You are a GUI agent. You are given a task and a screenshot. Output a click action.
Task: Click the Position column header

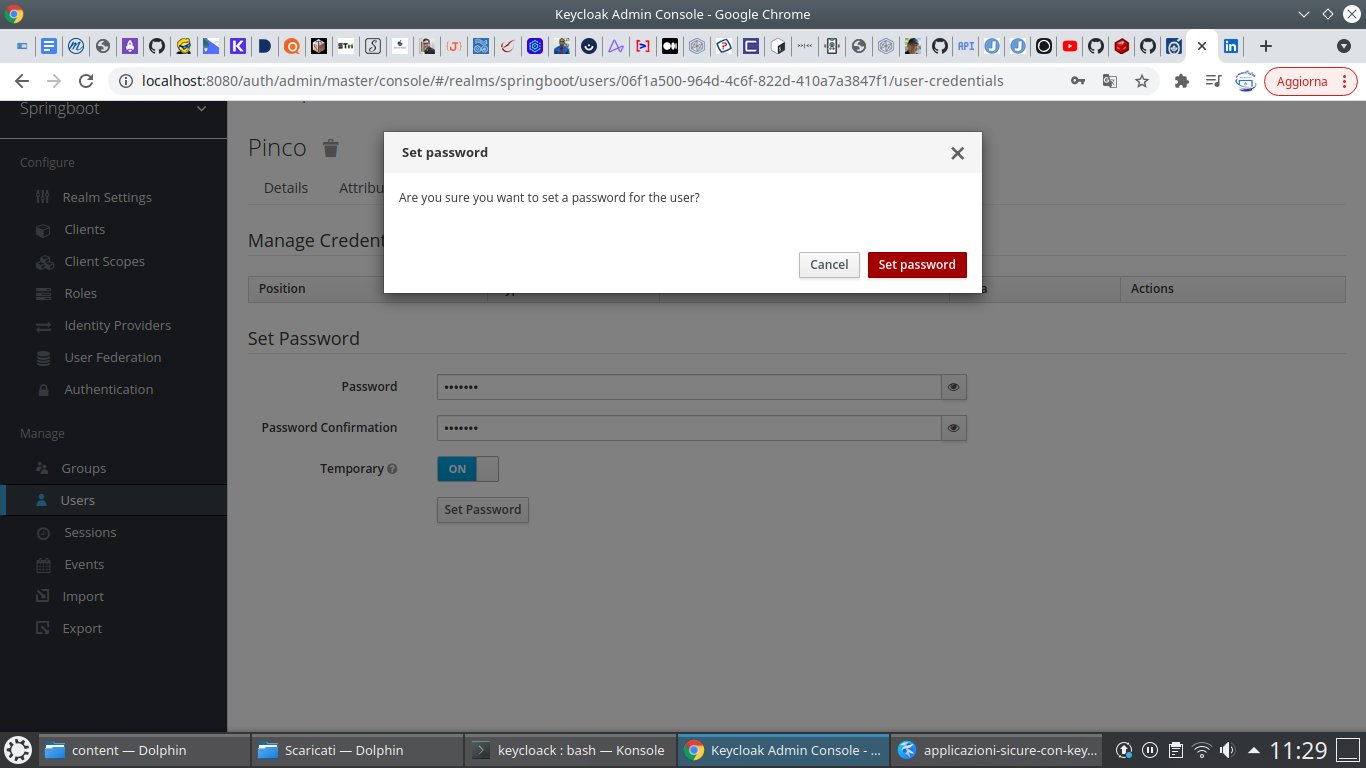pos(282,289)
